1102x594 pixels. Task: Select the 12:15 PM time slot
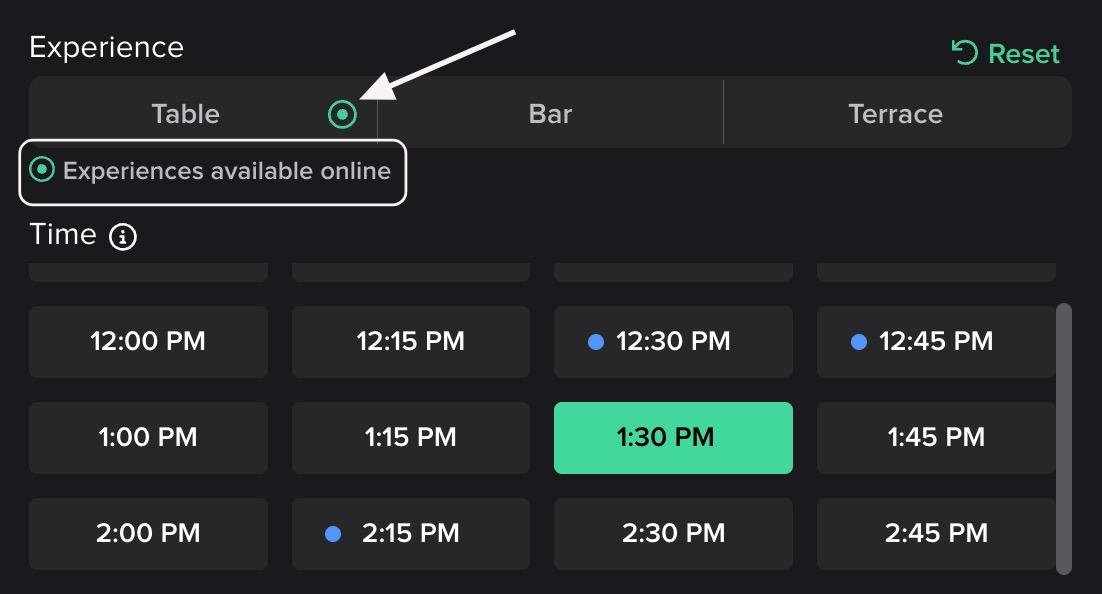click(x=410, y=342)
